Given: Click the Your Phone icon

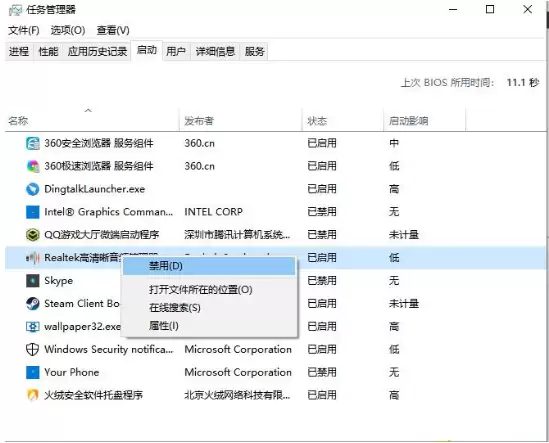Looking at the screenshot, I should [33, 372].
